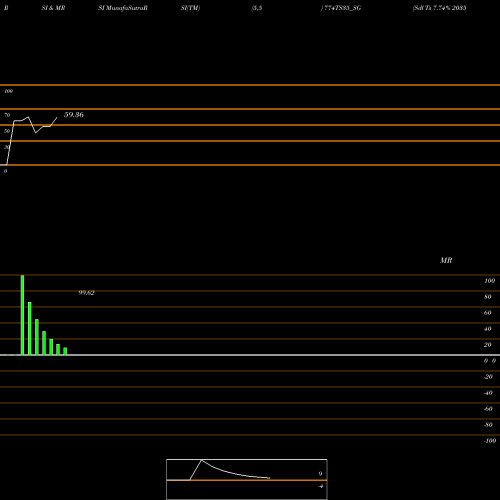Click the MR axis label 40
The width and height of the screenshot is (500, 500).
coord(488,329)
